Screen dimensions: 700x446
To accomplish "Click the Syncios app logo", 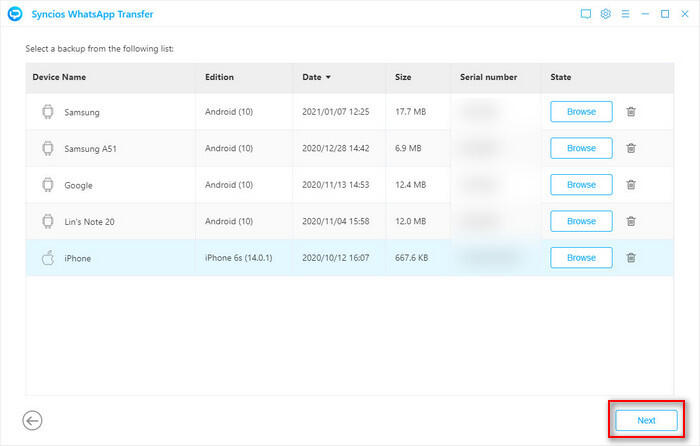I will [x=15, y=14].
